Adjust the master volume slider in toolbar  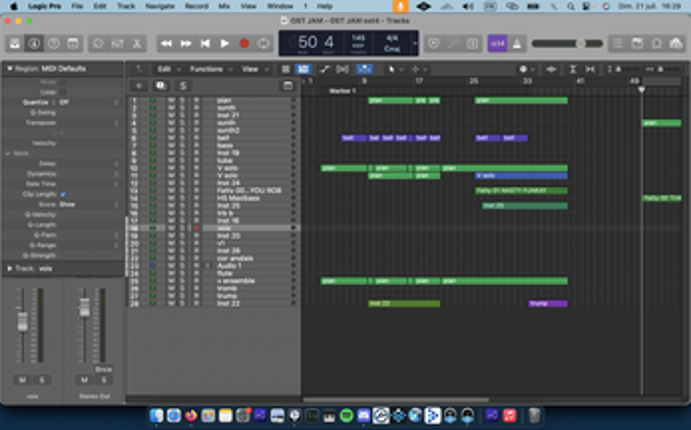tap(578, 43)
